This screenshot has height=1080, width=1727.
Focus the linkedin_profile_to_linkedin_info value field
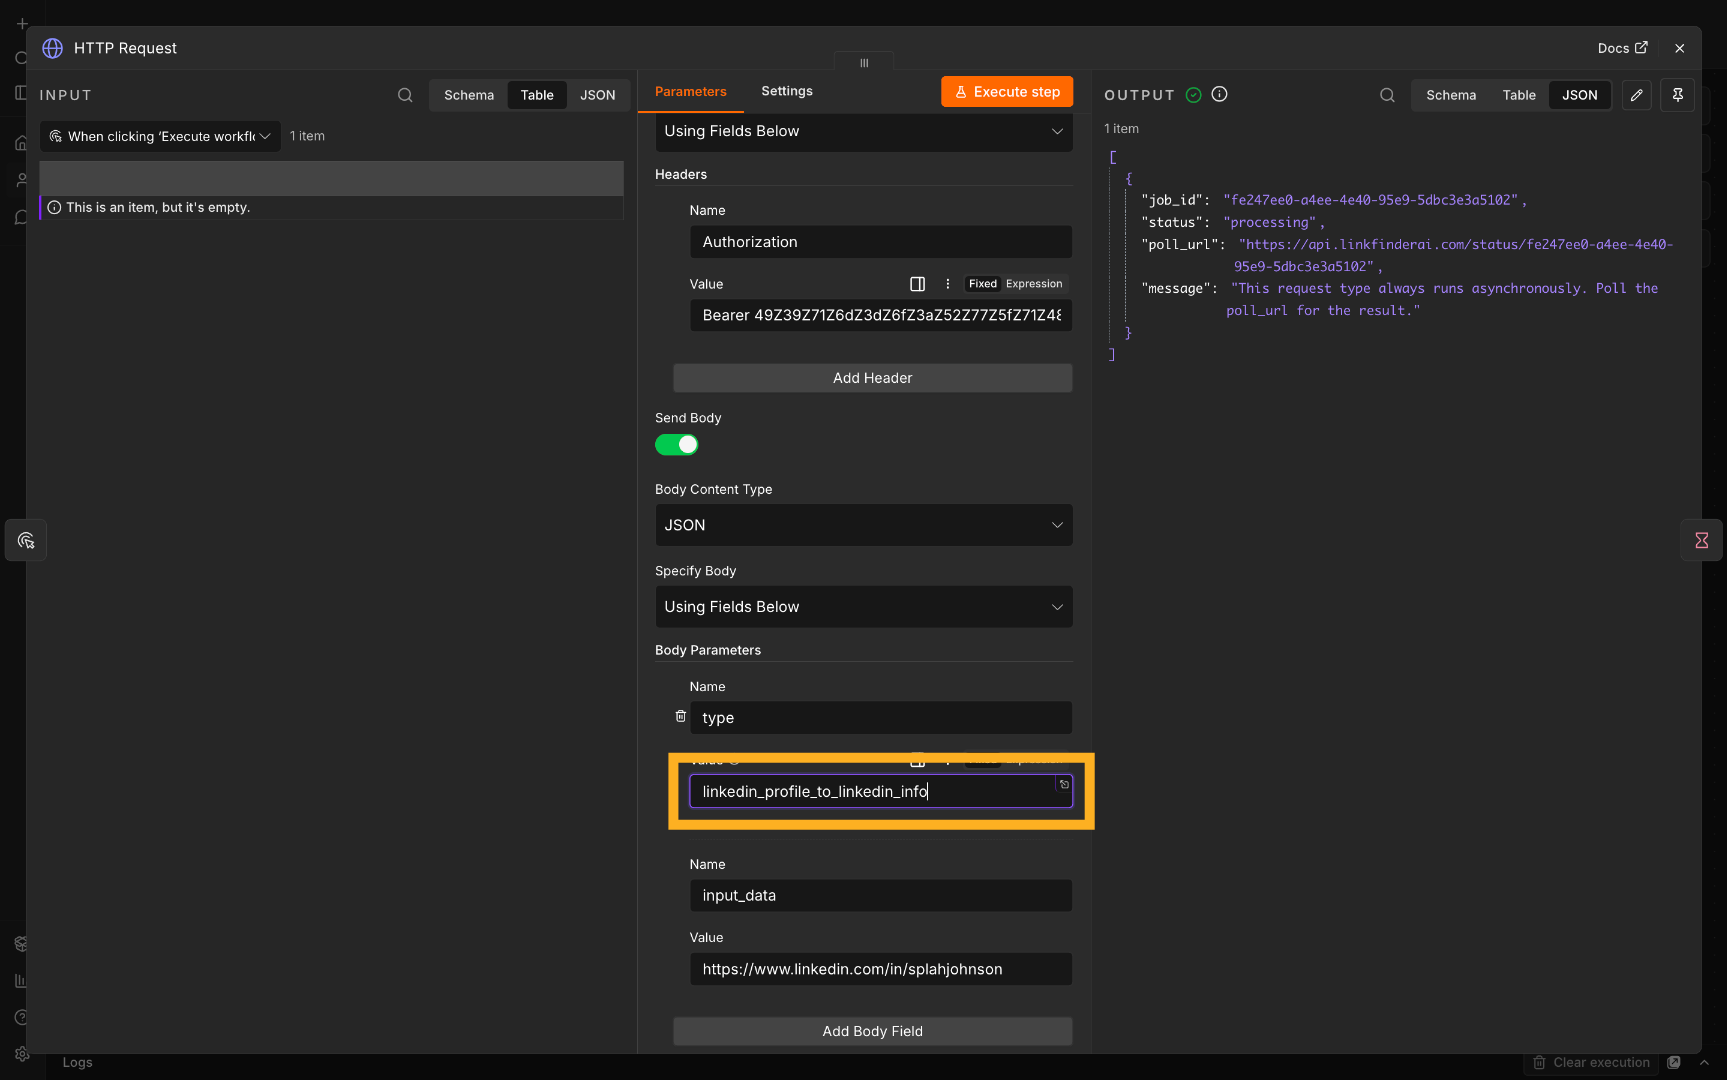pos(881,791)
